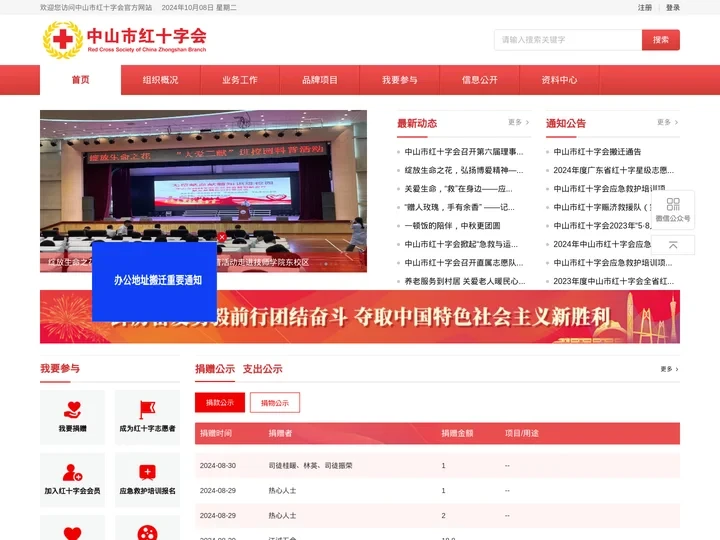Image resolution: width=720 pixels, height=540 pixels.
Task: Open news “赠人玫瑰，手有余香”
Action: pos(459,207)
